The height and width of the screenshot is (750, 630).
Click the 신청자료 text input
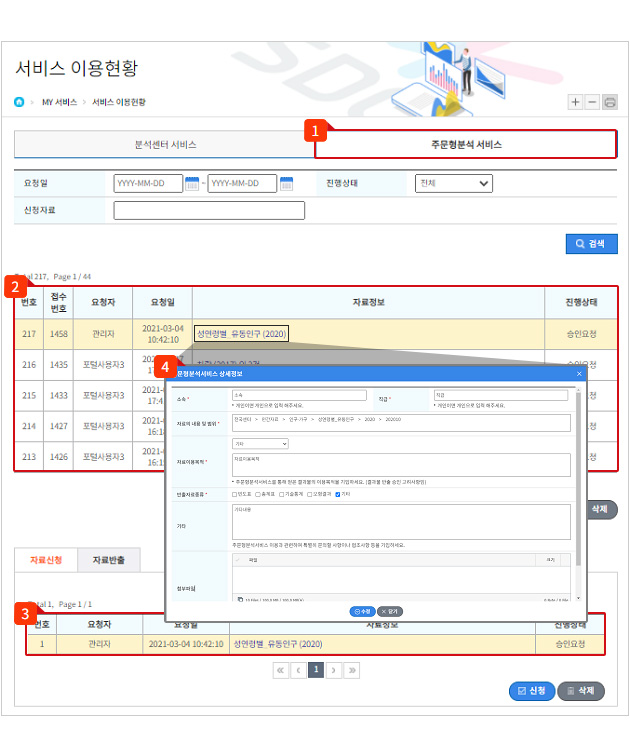coord(209,210)
